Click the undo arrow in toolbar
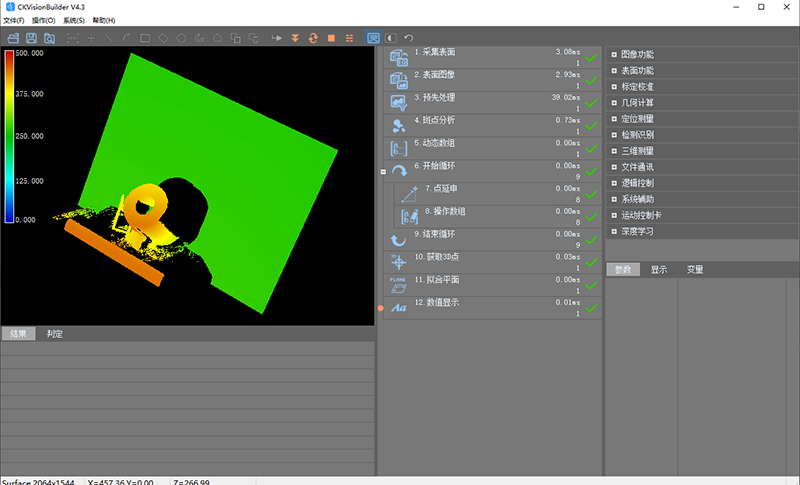800x485 pixels. [x=409, y=38]
